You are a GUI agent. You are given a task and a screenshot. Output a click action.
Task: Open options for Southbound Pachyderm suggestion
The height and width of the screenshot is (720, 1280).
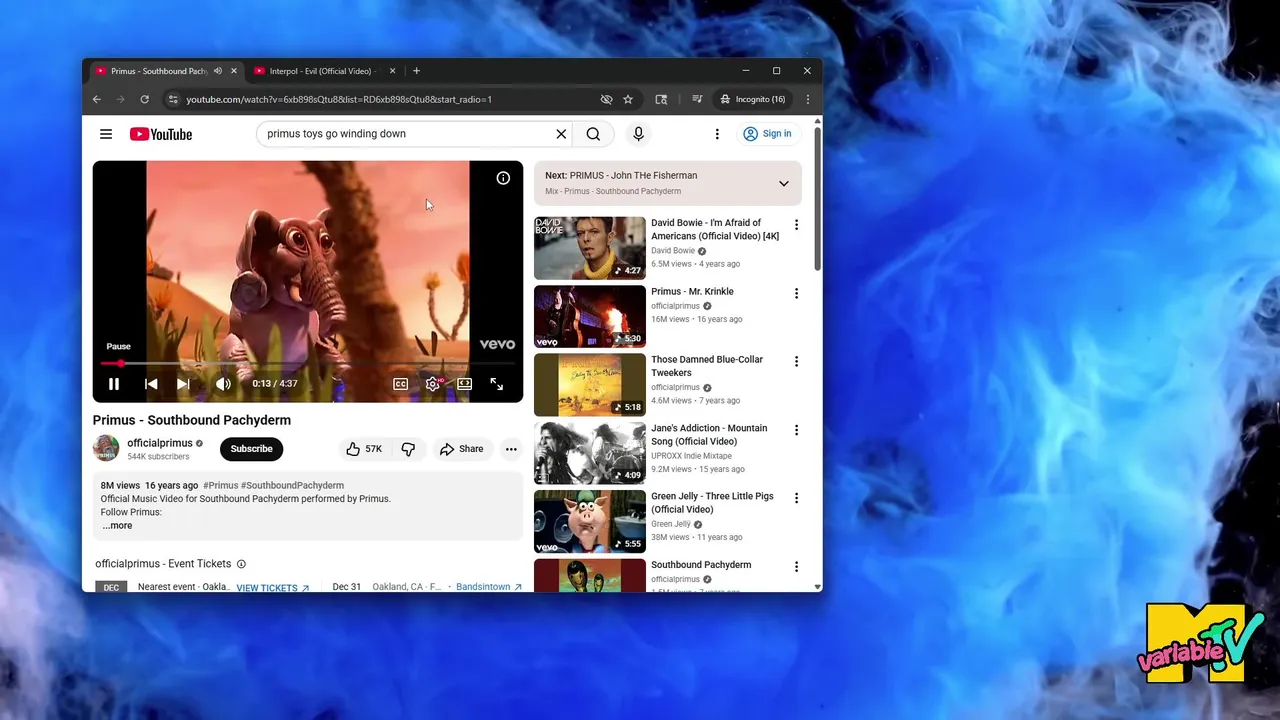click(797, 567)
